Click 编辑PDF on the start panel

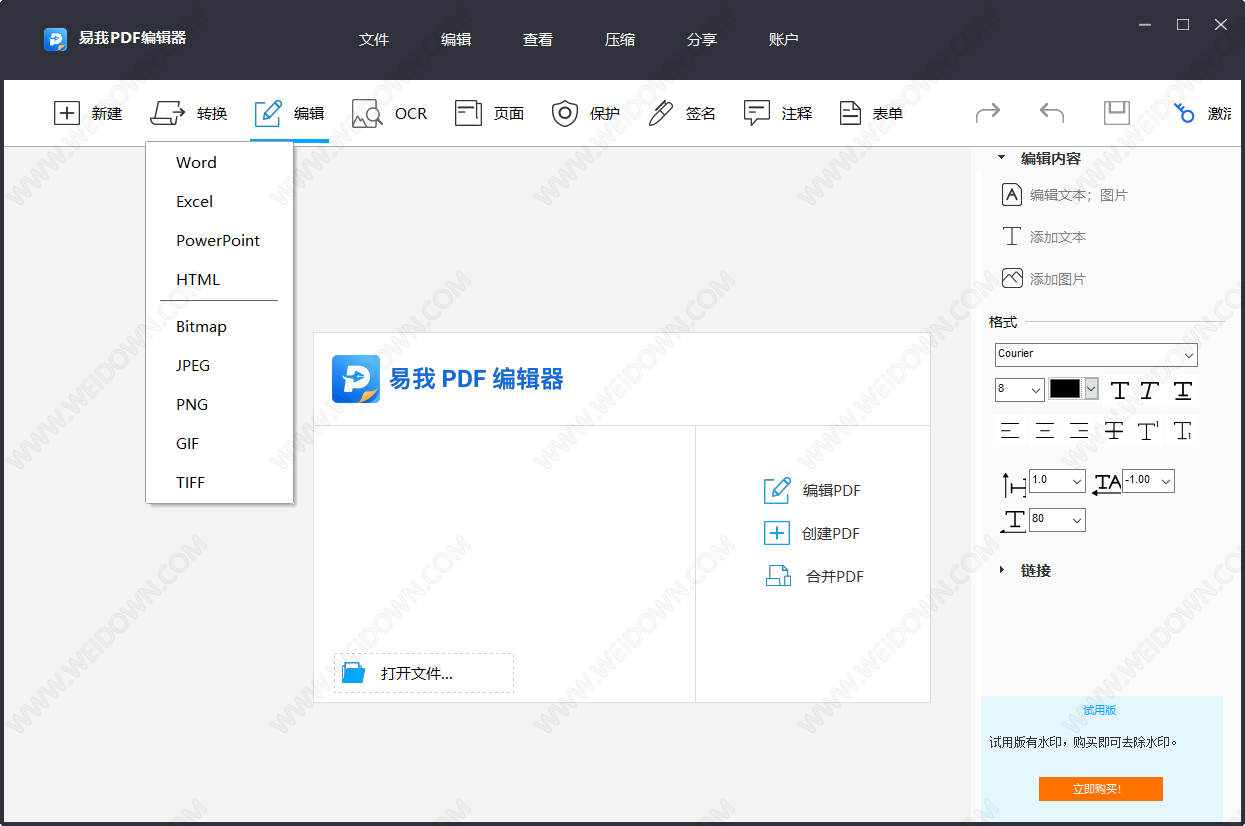(x=812, y=491)
